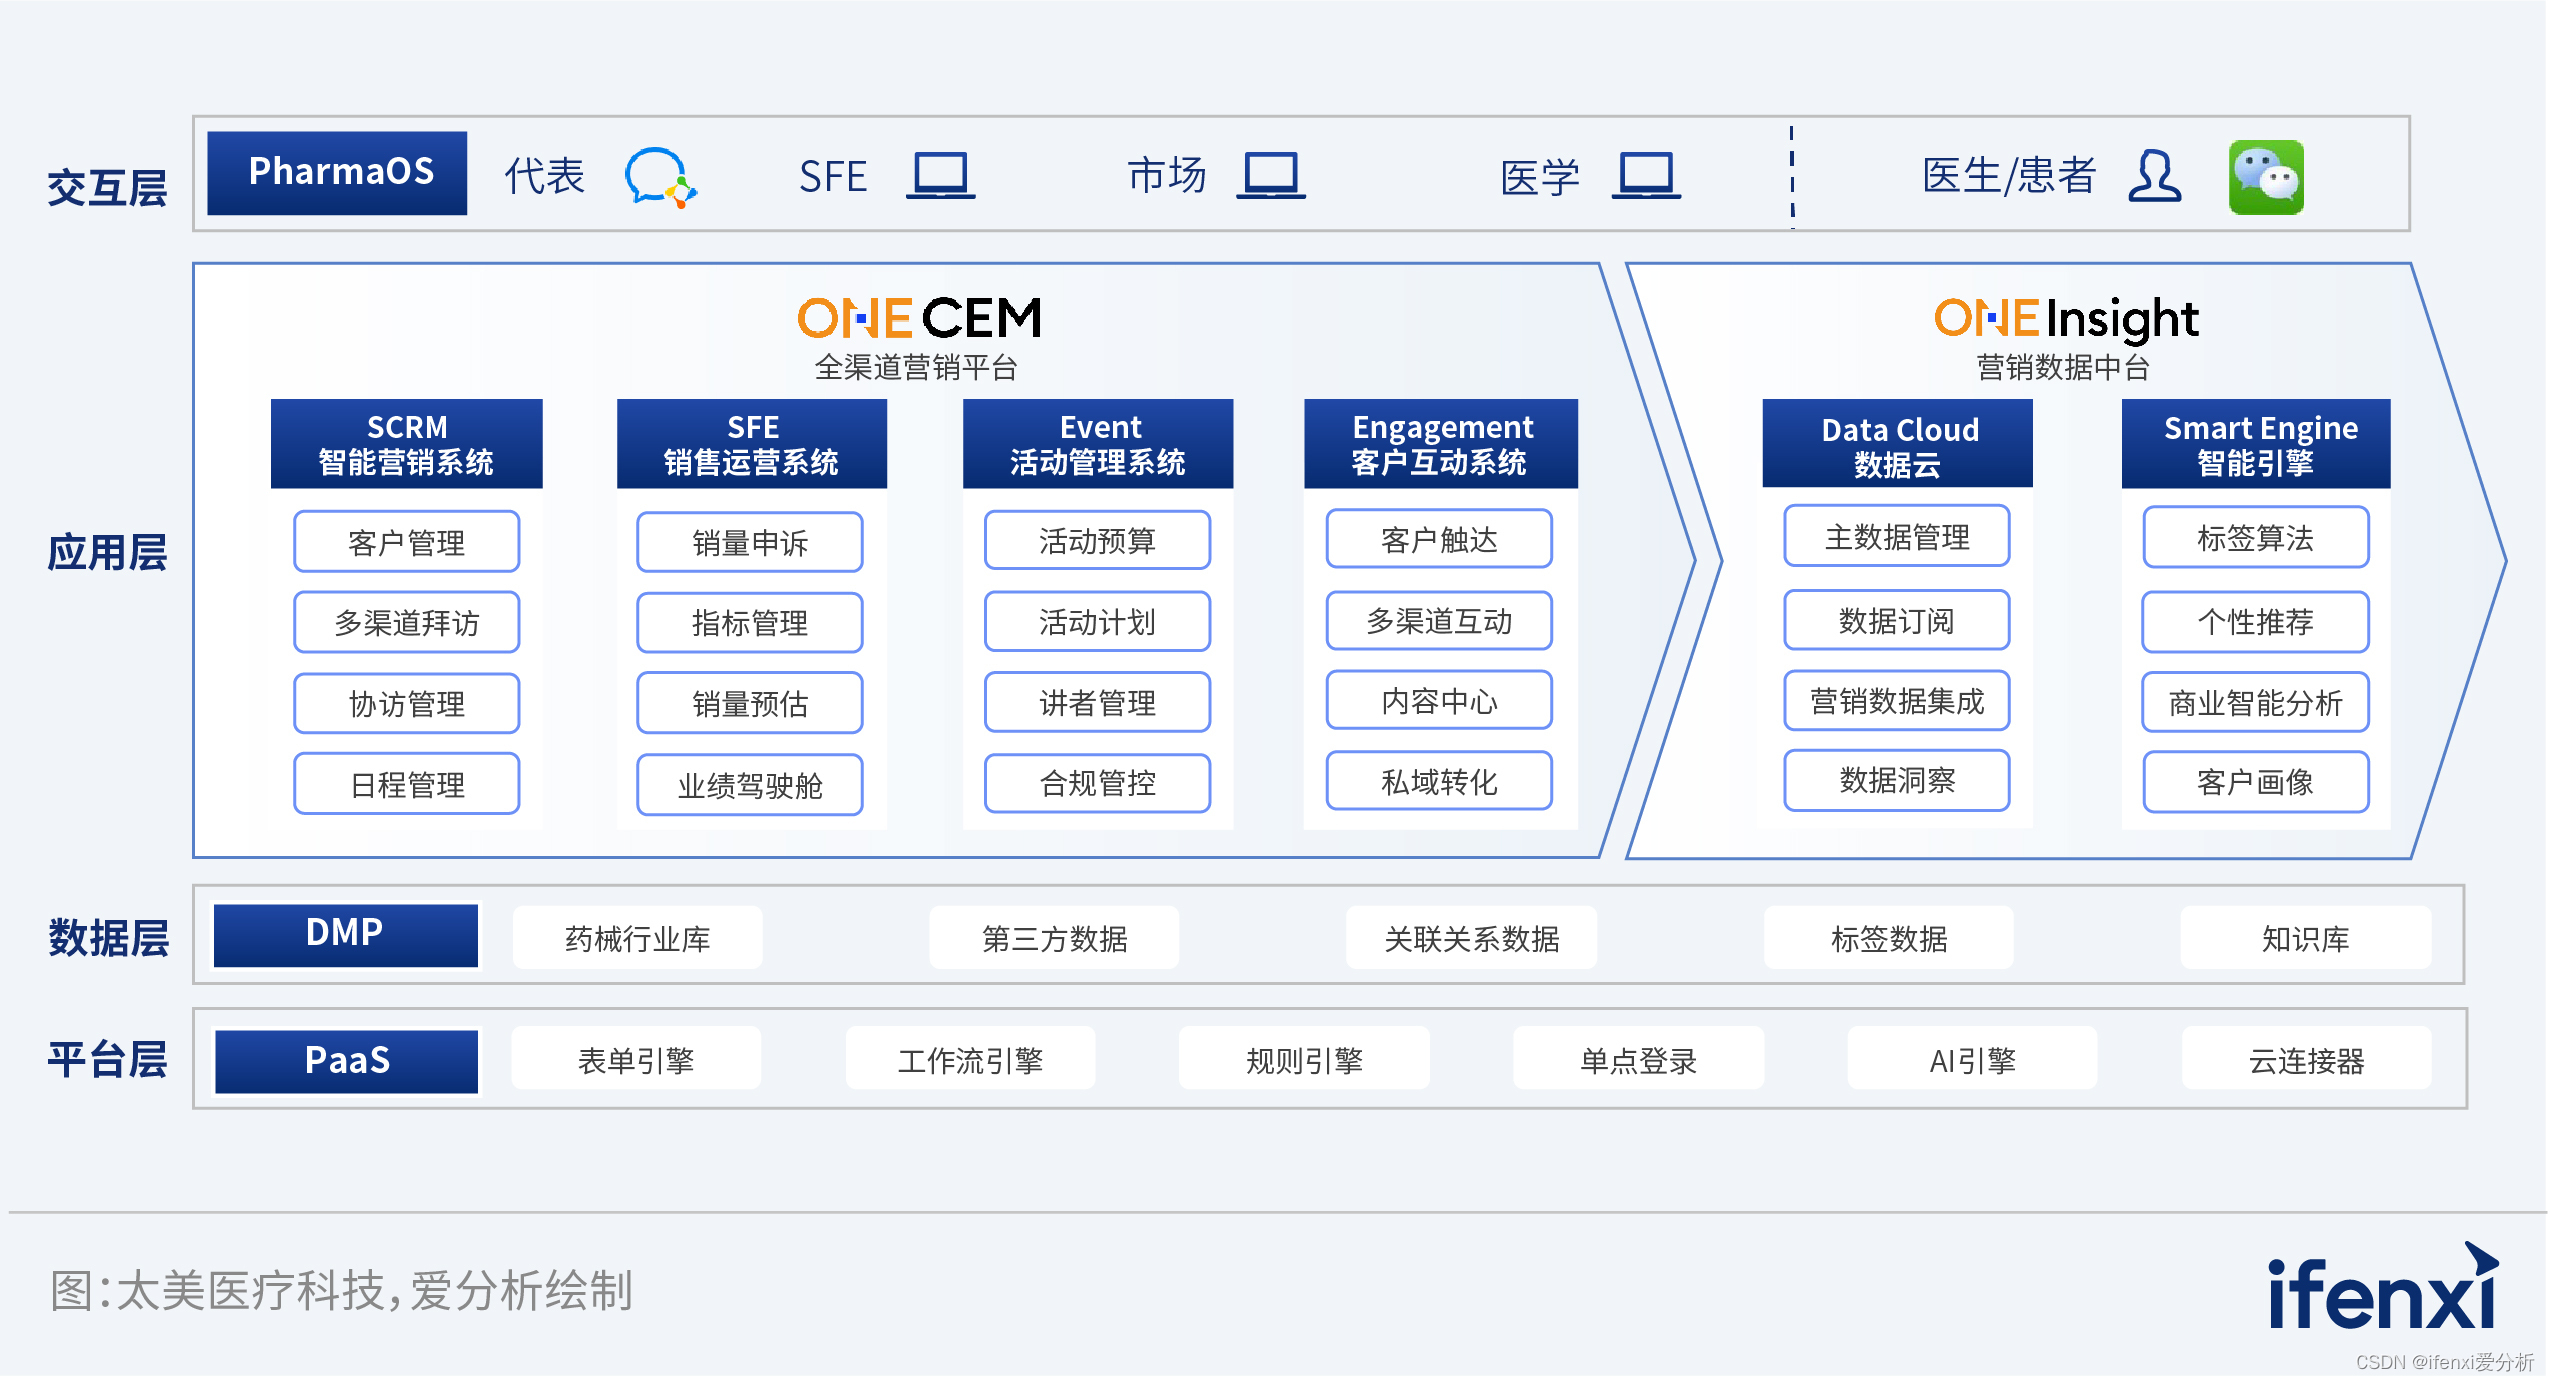The height and width of the screenshot is (1381, 2550).
Task: Click the 营销数据集成 box
Action: pyautogui.click(x=1897, y=701)
